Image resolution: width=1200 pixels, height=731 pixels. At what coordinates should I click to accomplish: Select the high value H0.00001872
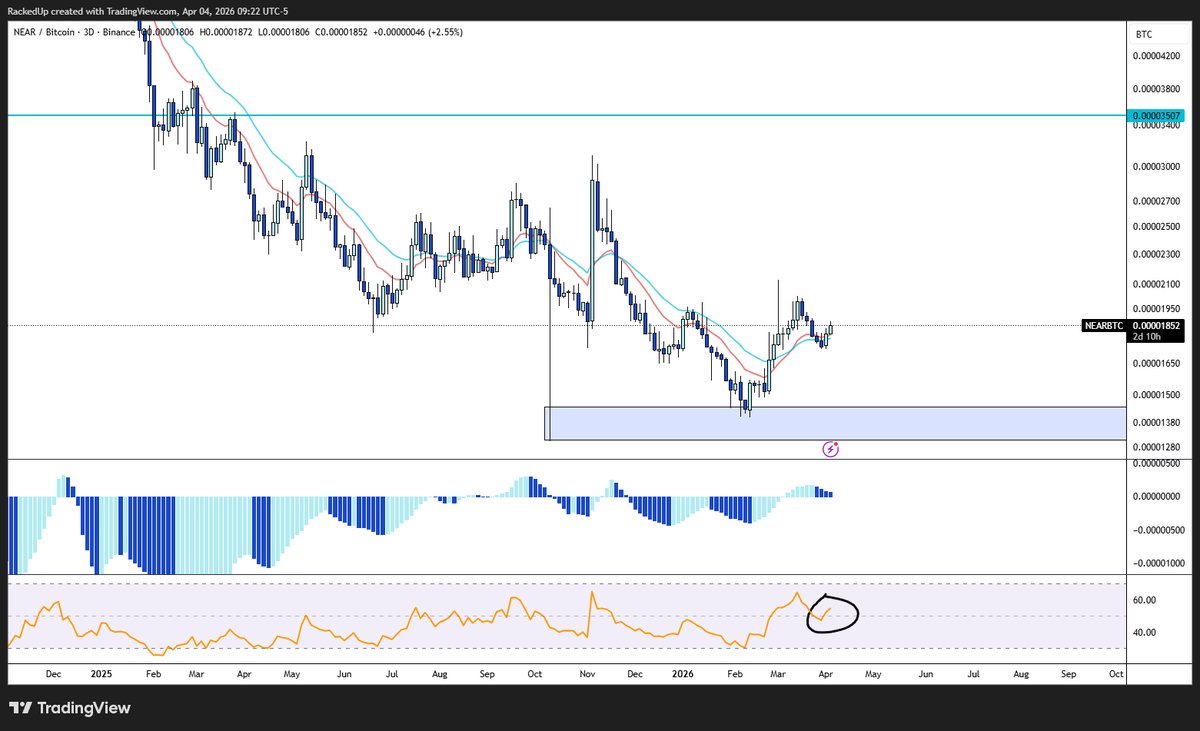227,34
